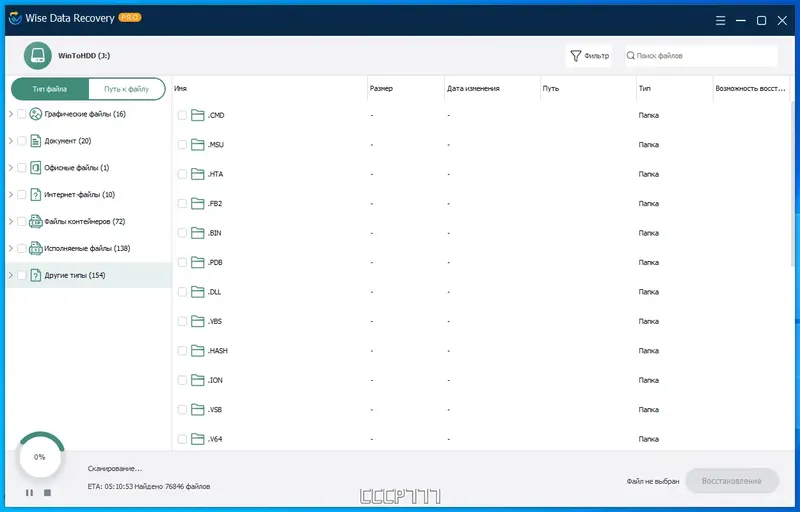
Task: Click the Wise Data Recovery logo icon
Action: pyautogui.click(x=15, y=18)
